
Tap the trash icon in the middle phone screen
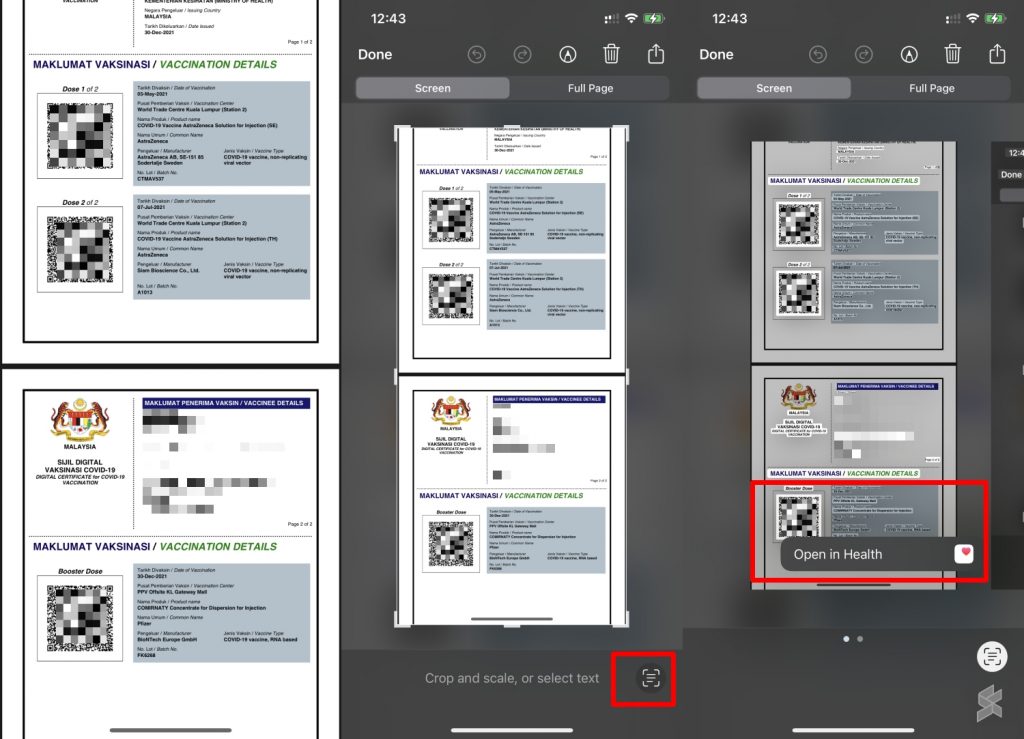click(x=612, y=54)
